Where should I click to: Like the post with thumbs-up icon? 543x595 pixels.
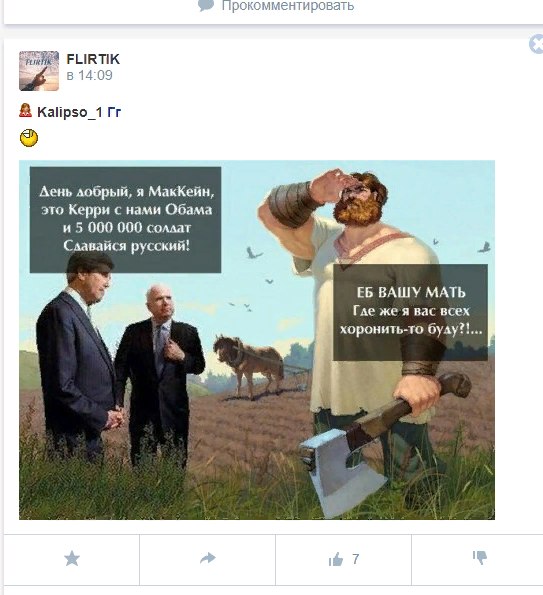click(336, 559)
